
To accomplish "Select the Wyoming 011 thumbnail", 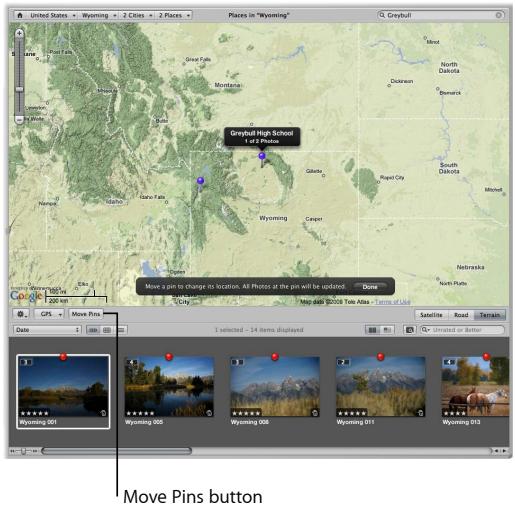I will coord(381,386).
